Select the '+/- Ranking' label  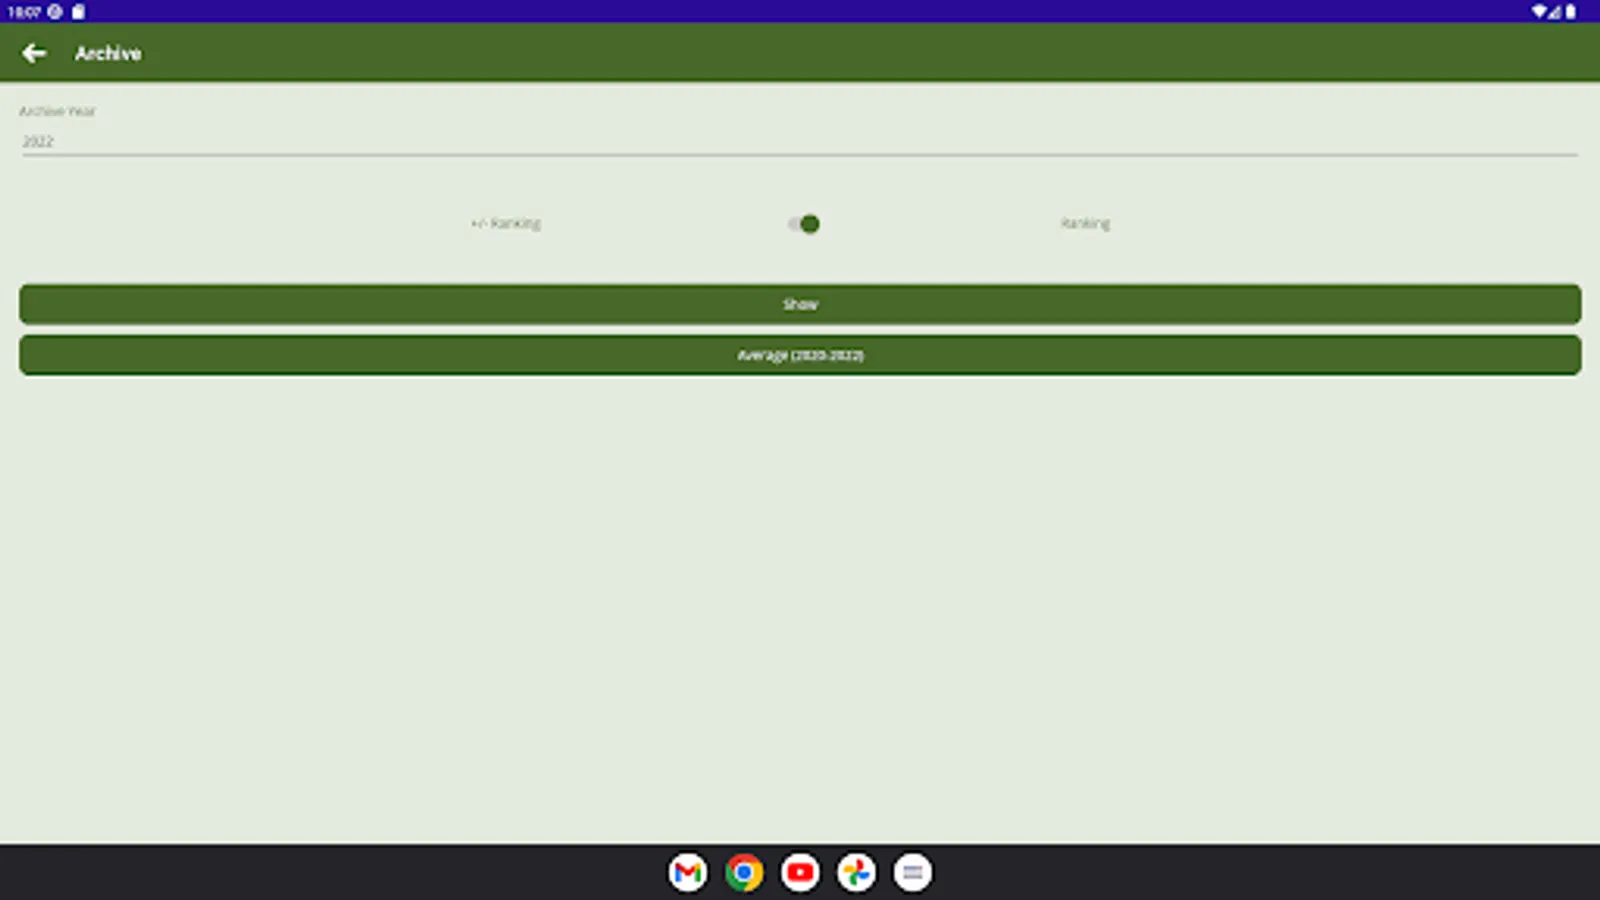click(506, 224)
